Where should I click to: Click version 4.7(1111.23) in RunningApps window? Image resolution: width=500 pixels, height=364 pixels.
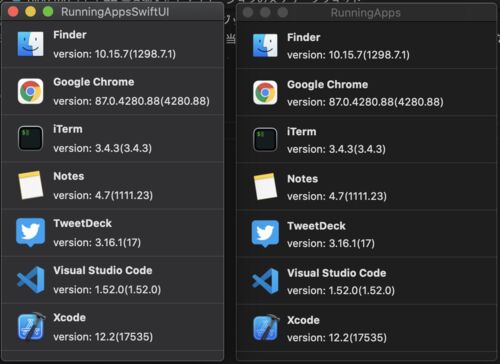point(337,196)
